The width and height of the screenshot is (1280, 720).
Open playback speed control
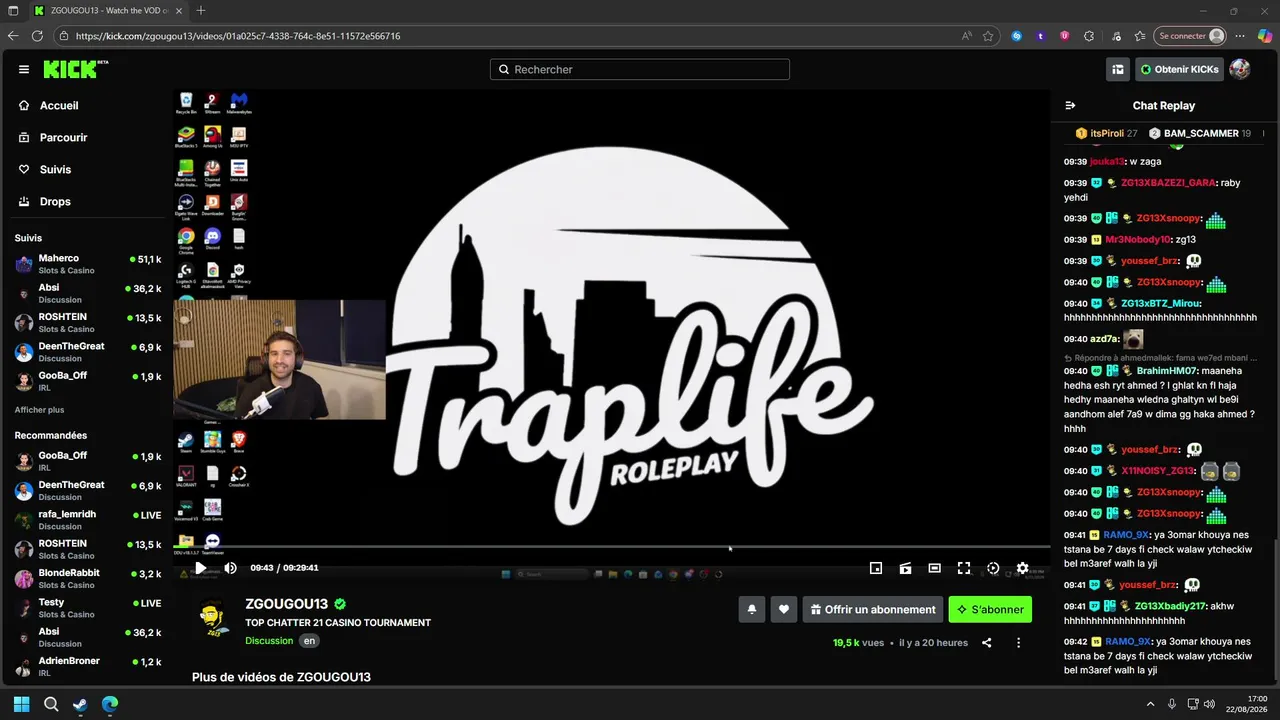[x=993, y=568]
